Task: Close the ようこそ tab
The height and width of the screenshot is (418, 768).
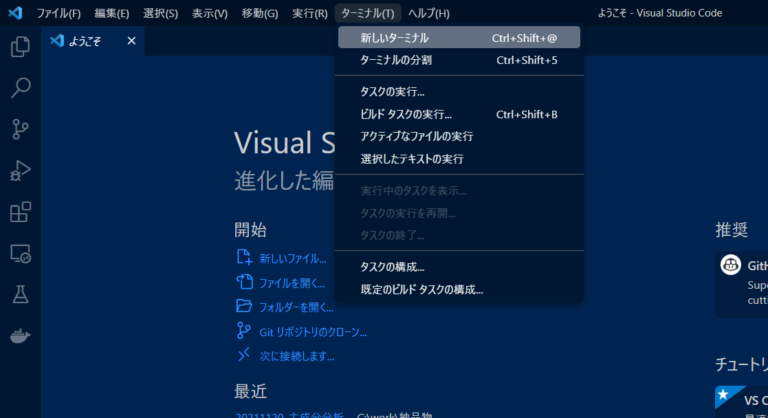Action: click(x=131, y=41)
